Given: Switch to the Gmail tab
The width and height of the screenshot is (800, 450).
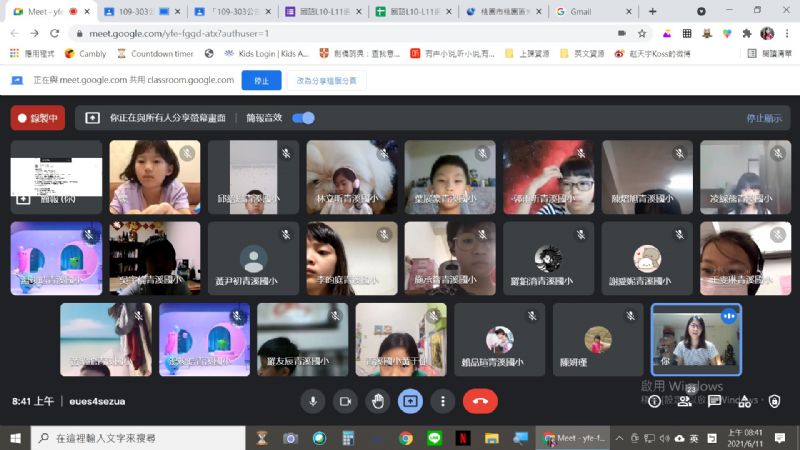Looking at the screenshot, I should tap(580, 11).
